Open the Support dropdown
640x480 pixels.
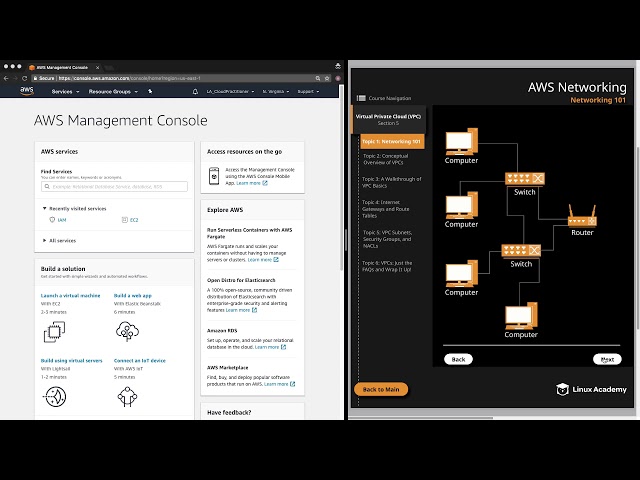(308, 91)
